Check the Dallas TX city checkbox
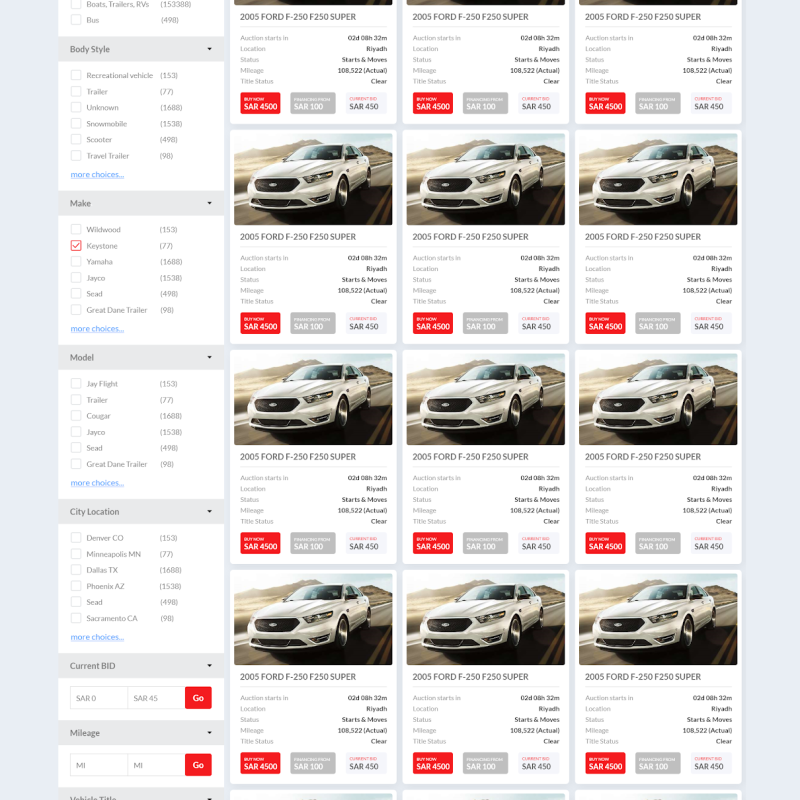Viewport: 800px width, 800px height. (76, 570)
